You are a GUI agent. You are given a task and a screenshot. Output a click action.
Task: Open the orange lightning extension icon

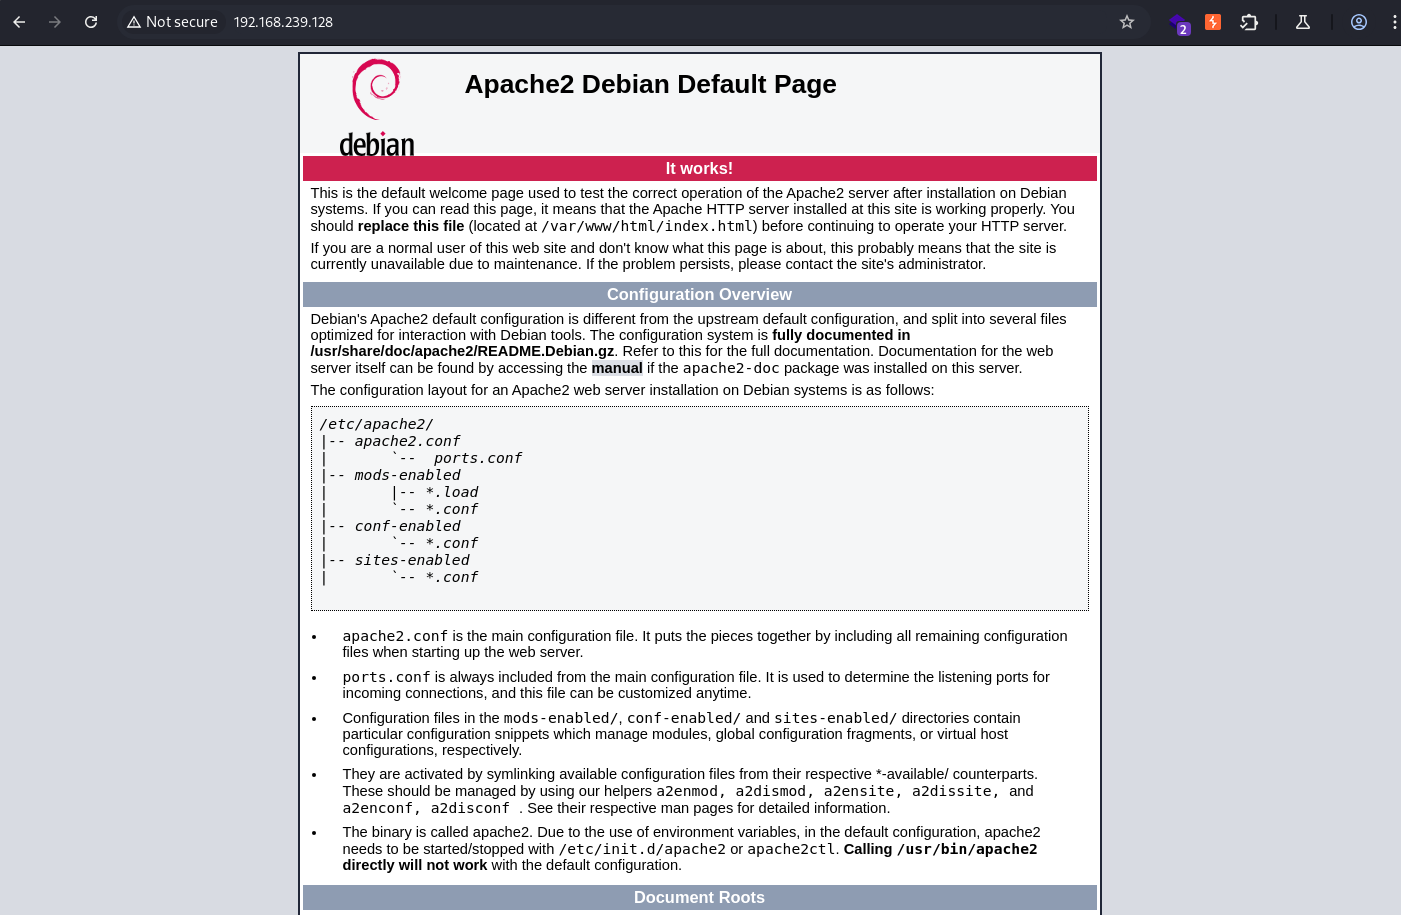[1213, 22]
